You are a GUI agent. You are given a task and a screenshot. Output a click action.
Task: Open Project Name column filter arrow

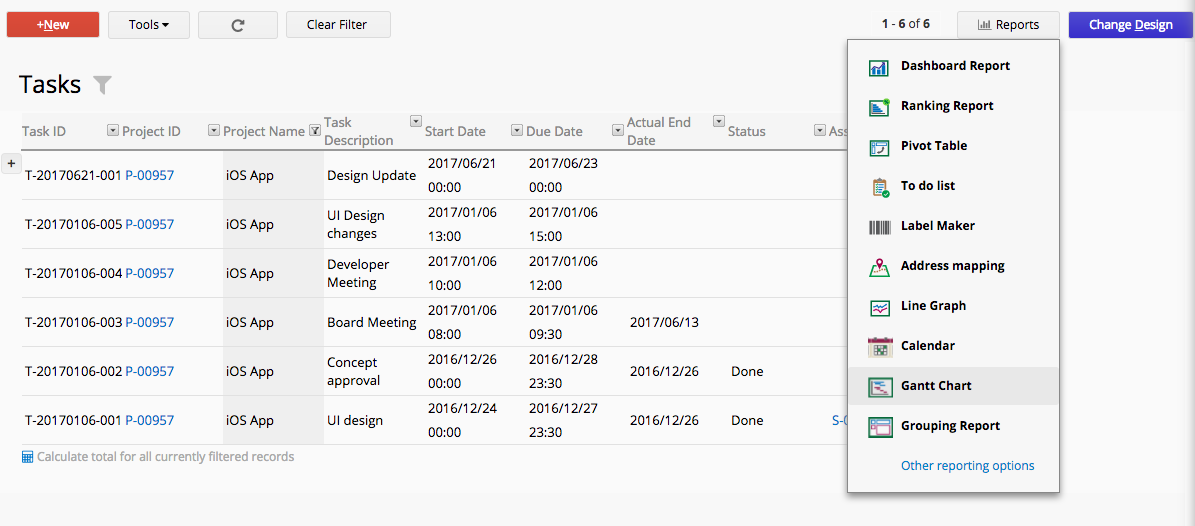coord(315,130)
